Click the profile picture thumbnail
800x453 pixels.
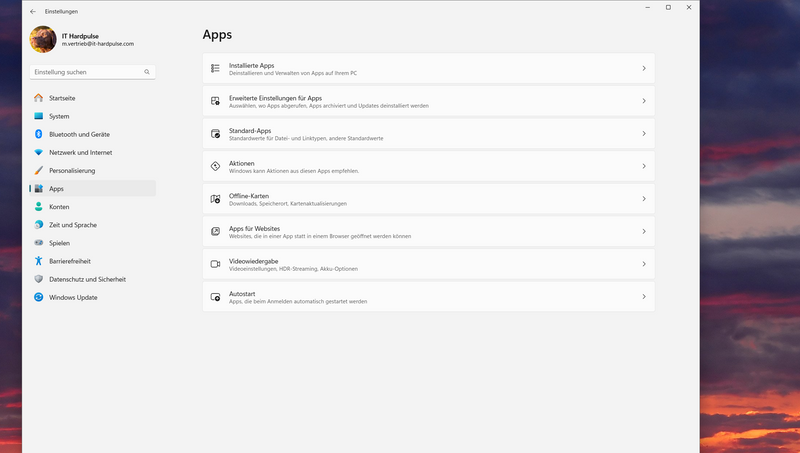43,40
